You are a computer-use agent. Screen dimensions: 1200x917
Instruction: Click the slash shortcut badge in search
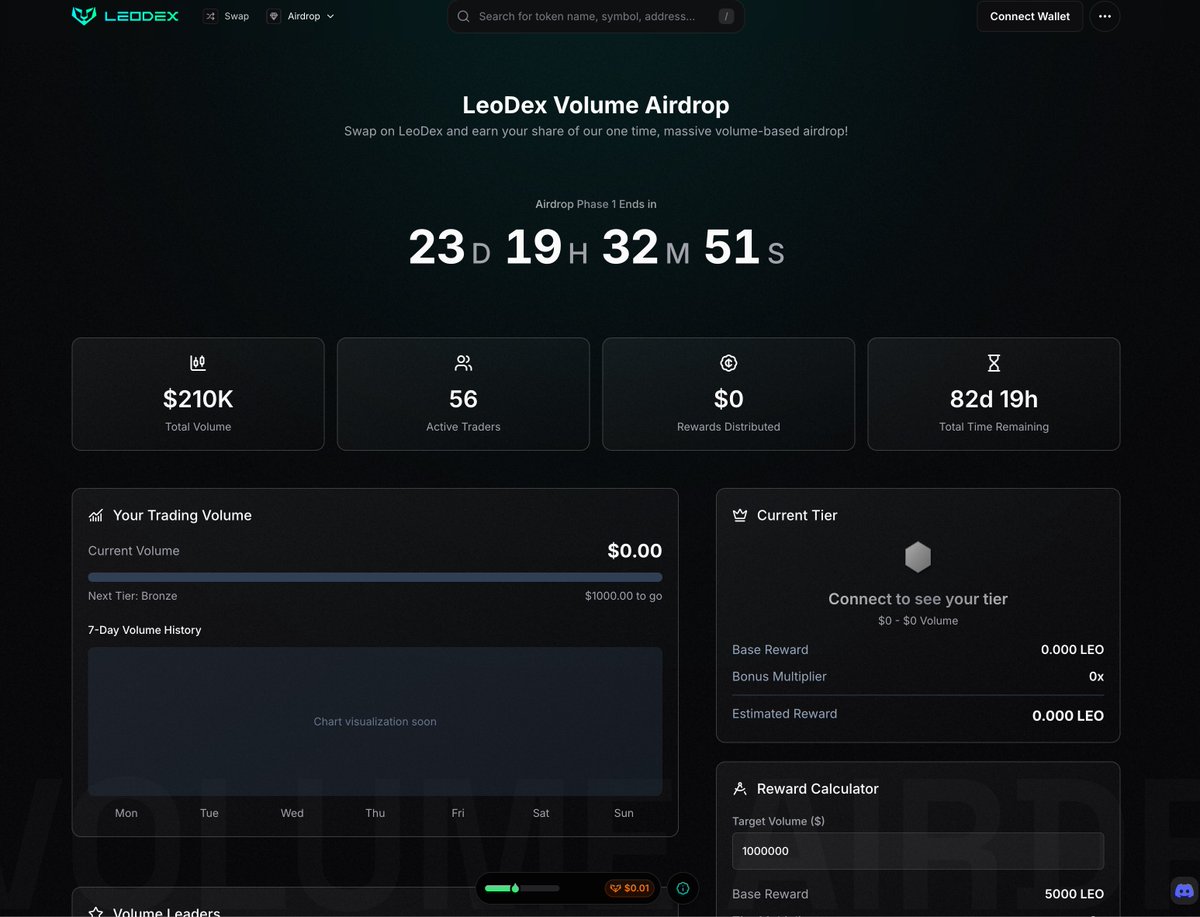point(726,16)
